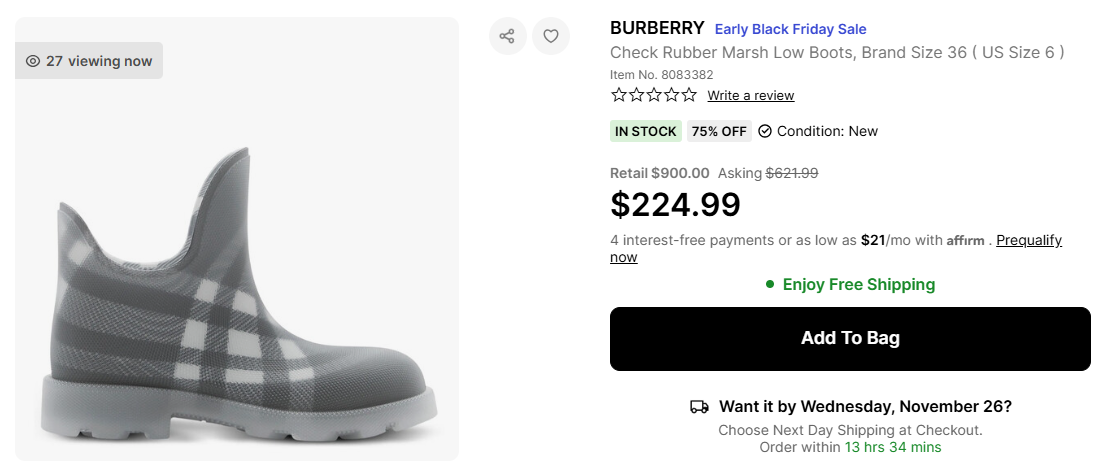Click the $224.99 sale price
The height and width of the screenshot is (473, 1098).
click(675, 204)
